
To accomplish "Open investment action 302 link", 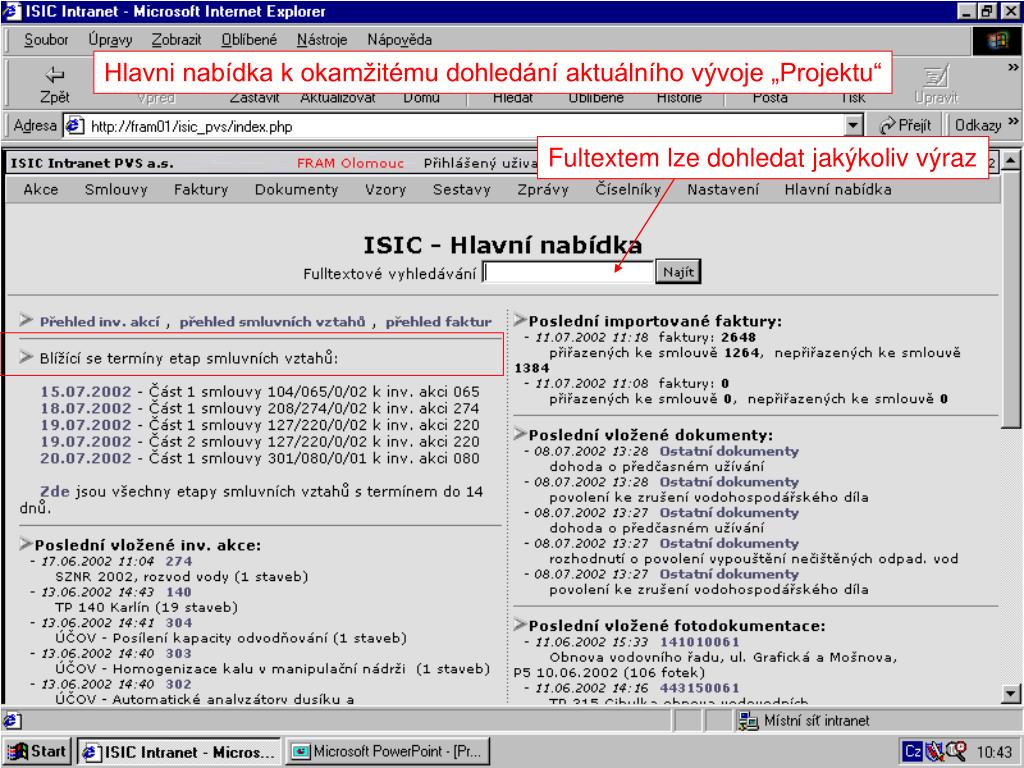I will [178, 684].
